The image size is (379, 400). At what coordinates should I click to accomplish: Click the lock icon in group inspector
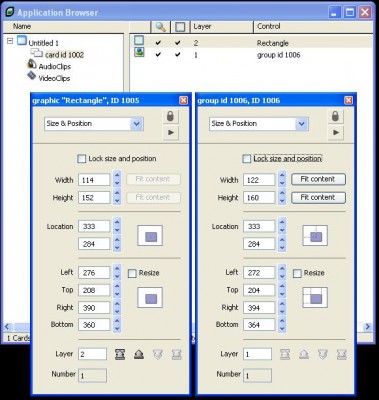[335, 116]
